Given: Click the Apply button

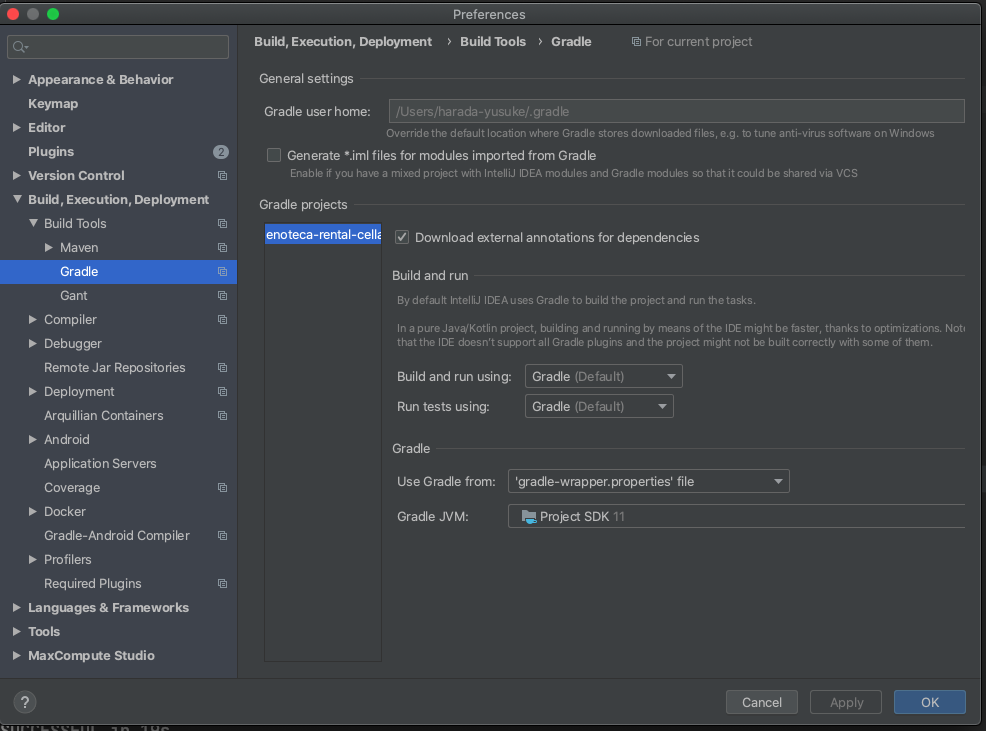Looking at the screenshot, I should click(x=845, y=702).
